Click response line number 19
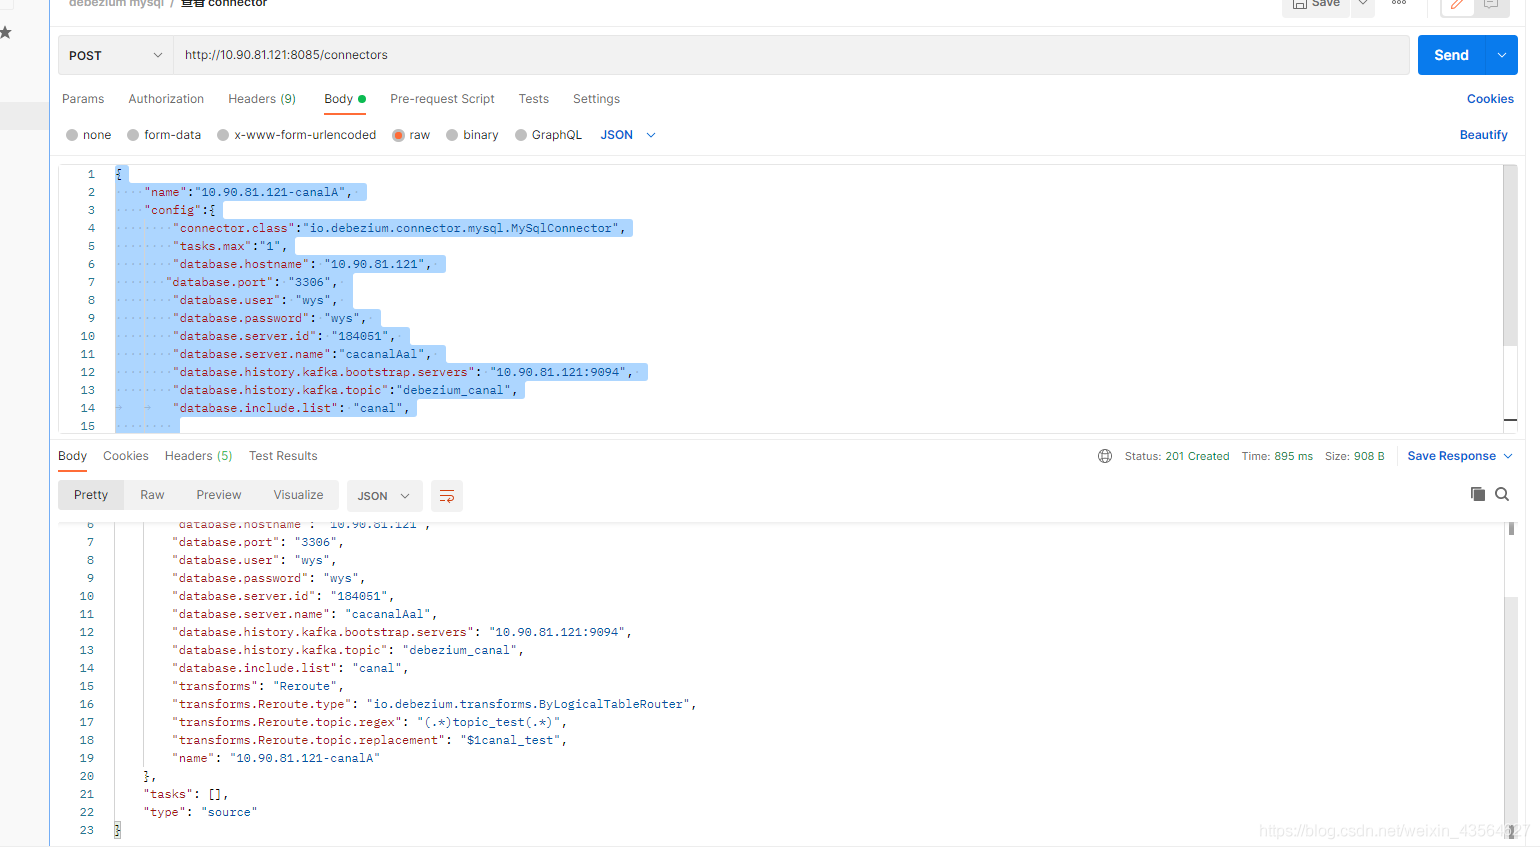The width and height of the screenshot is (1540, 849). (x=86, y=758)
